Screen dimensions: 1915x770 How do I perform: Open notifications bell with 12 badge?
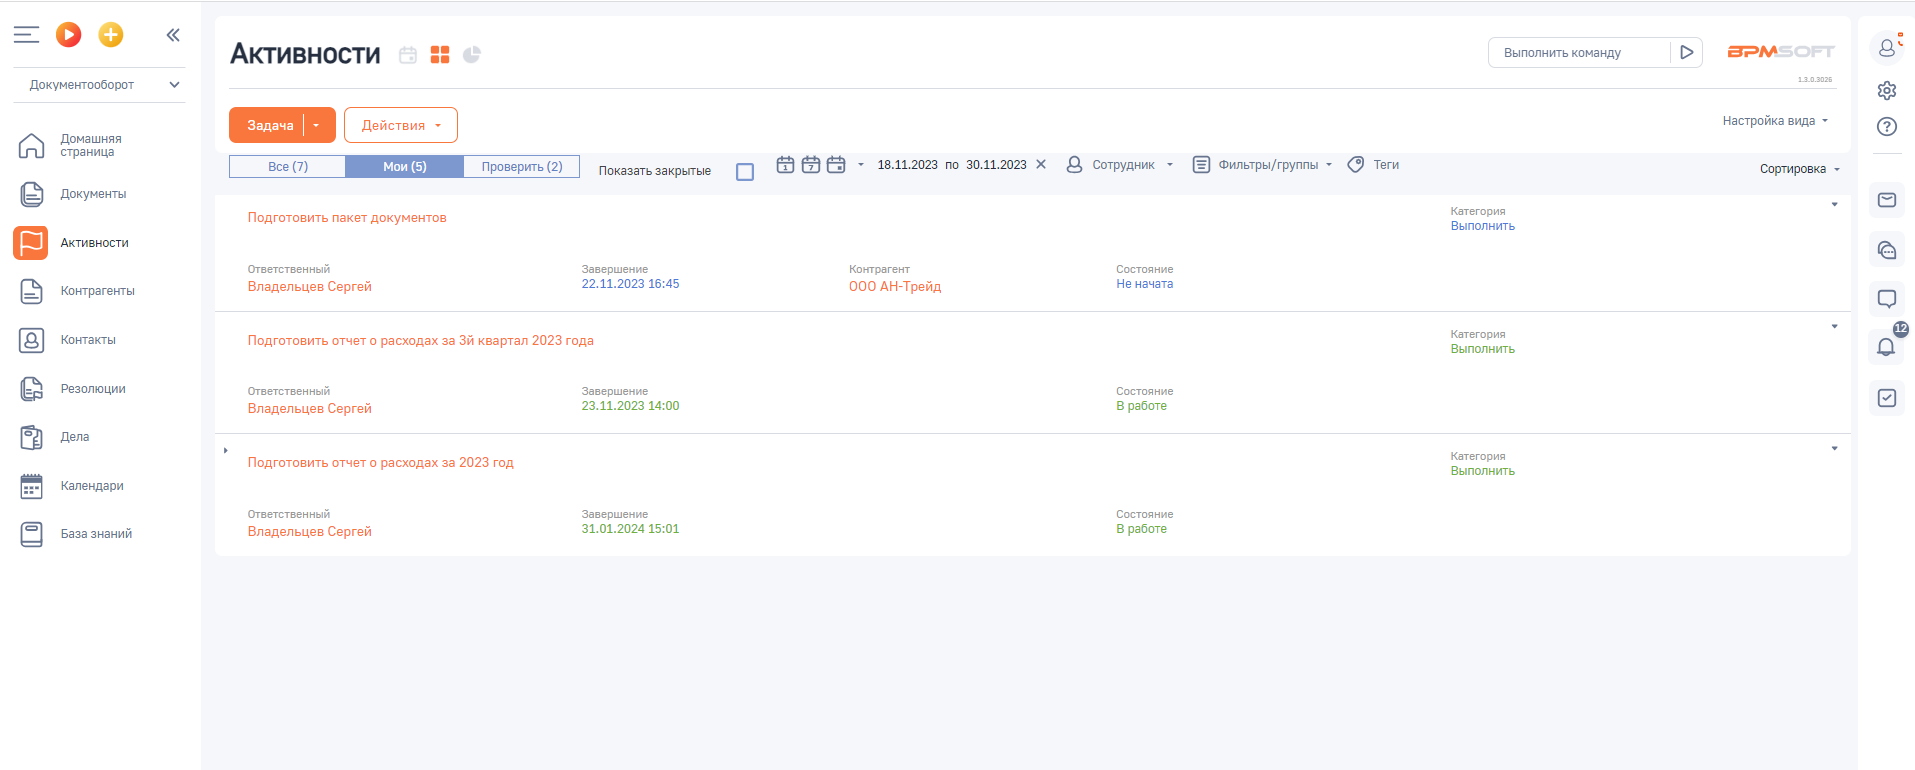(x=1887, y=346)
